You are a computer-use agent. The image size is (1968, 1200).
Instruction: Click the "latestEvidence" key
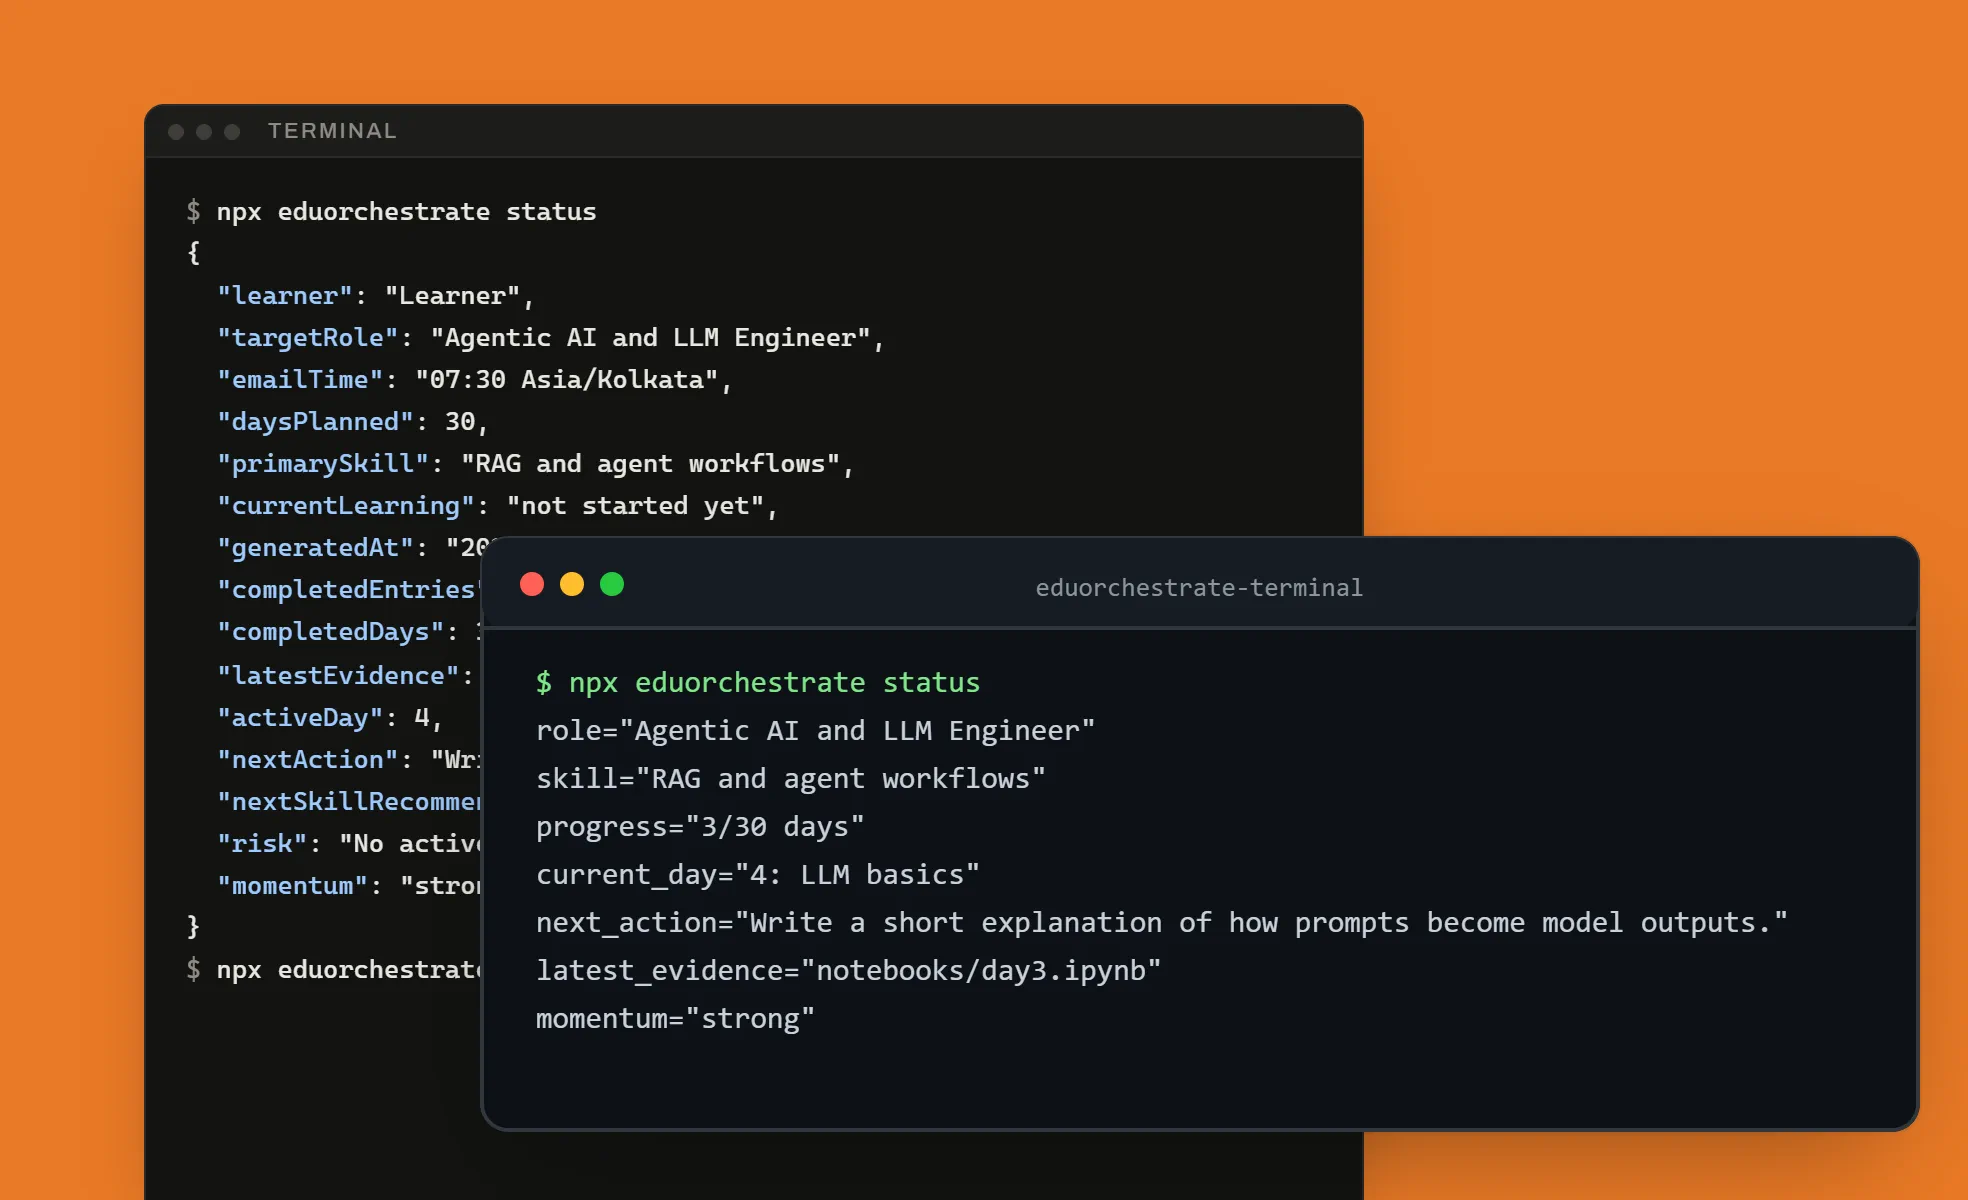tap(338, 676)
